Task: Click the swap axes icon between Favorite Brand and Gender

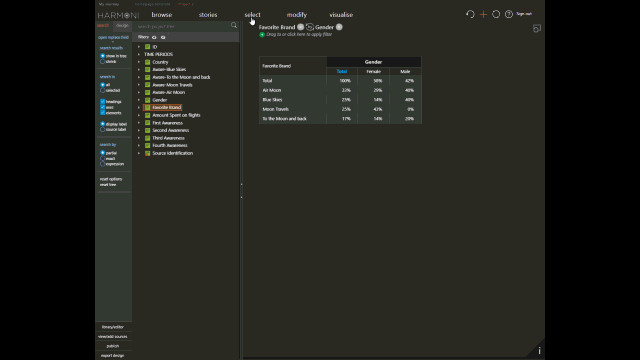Action: (310, 27)
